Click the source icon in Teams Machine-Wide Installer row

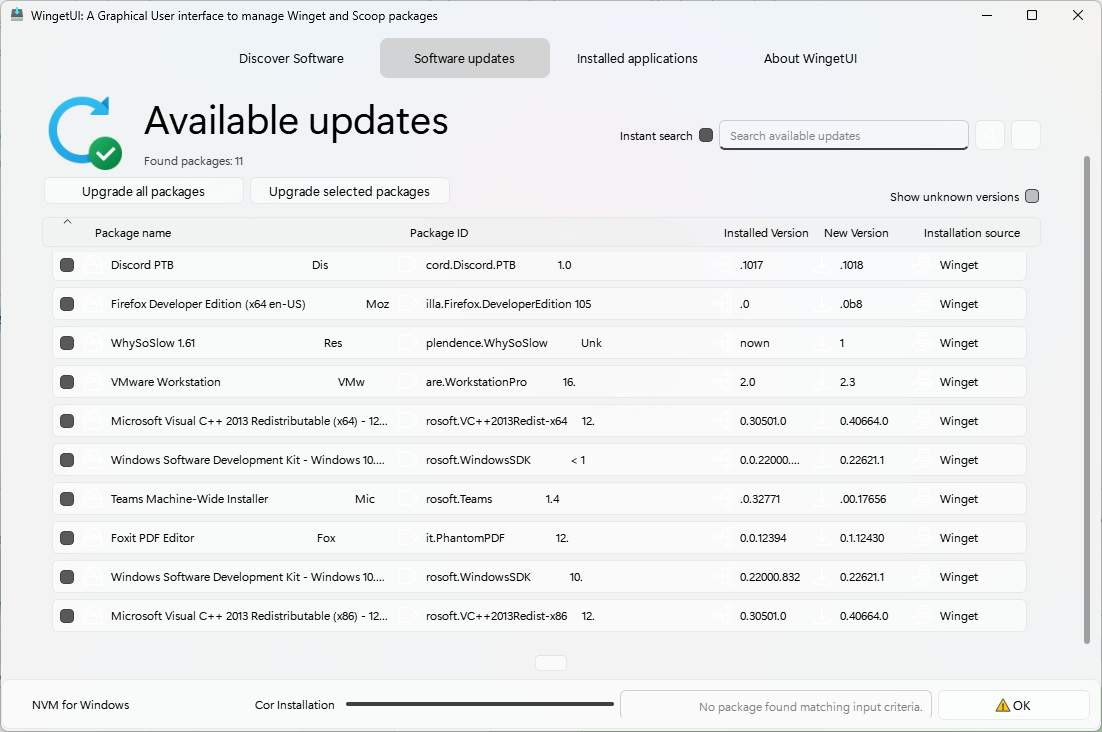pyautogui.click(x=921, y=499)
